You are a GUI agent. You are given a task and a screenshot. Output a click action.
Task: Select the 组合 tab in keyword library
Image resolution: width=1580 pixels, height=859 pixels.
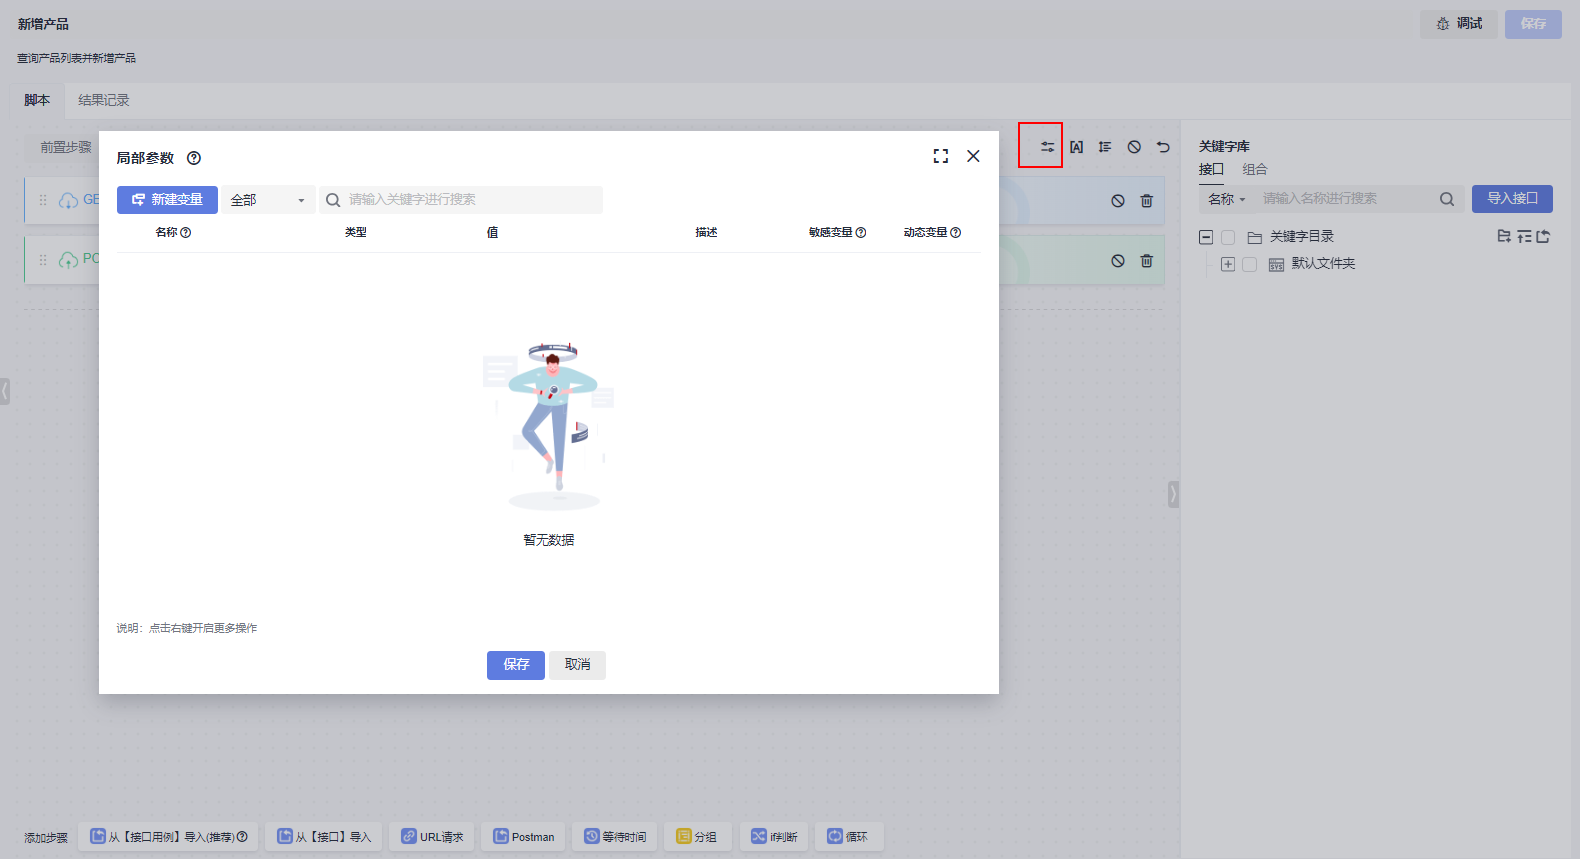1255,169
